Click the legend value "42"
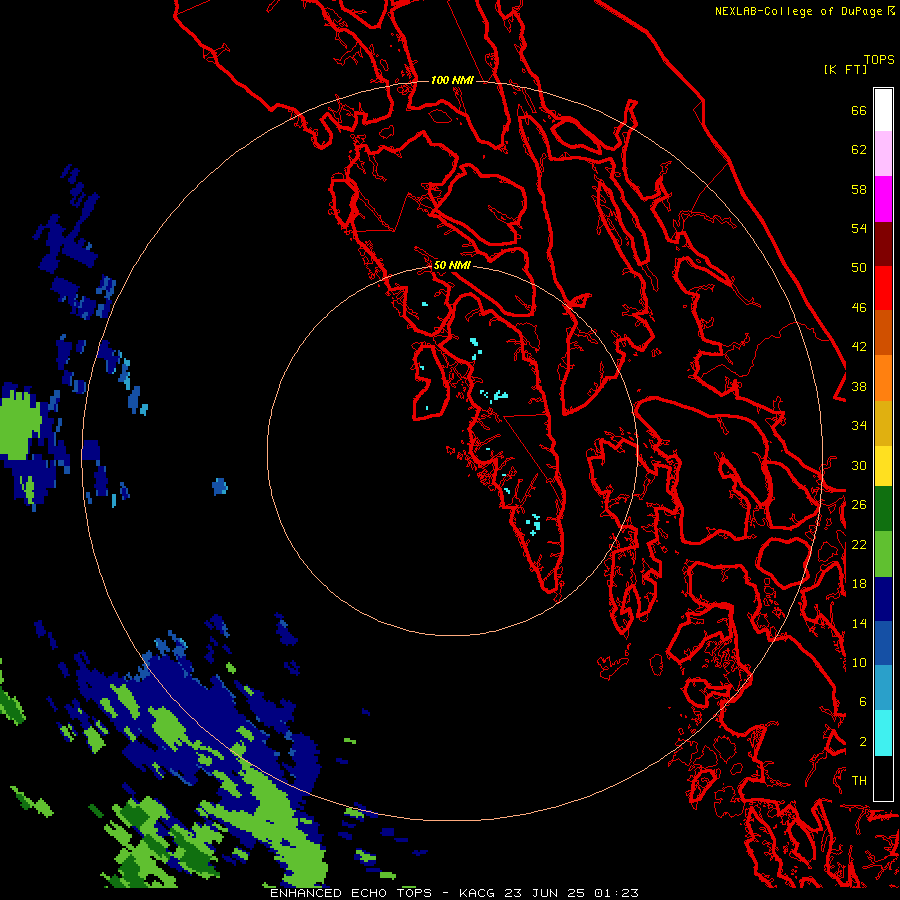 click(x=859, y=346)
